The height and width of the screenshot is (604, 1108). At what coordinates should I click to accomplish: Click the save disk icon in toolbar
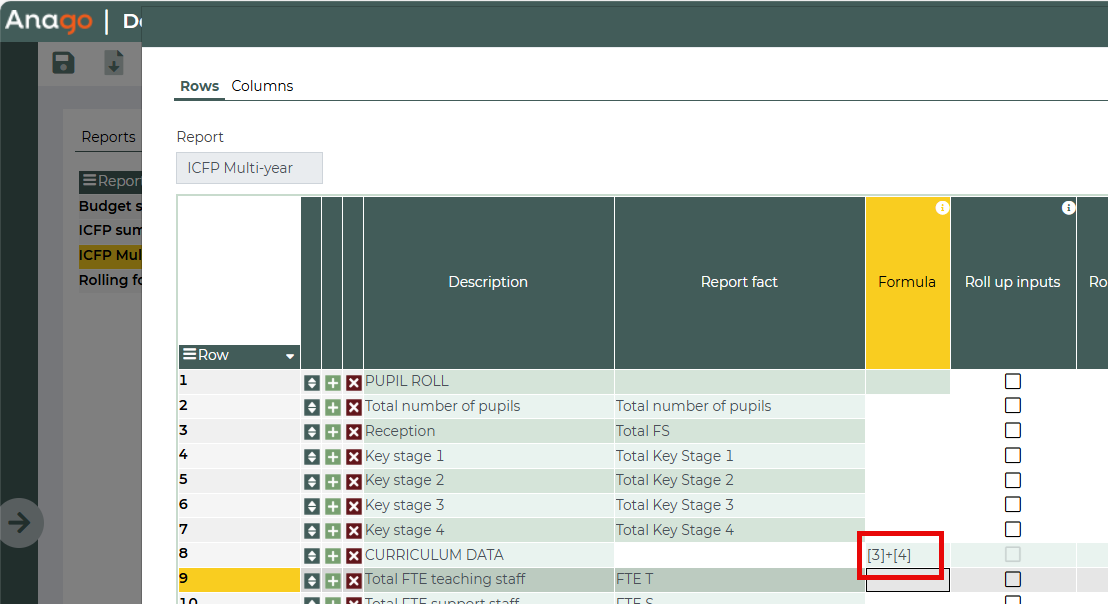(x=63, y=63)
